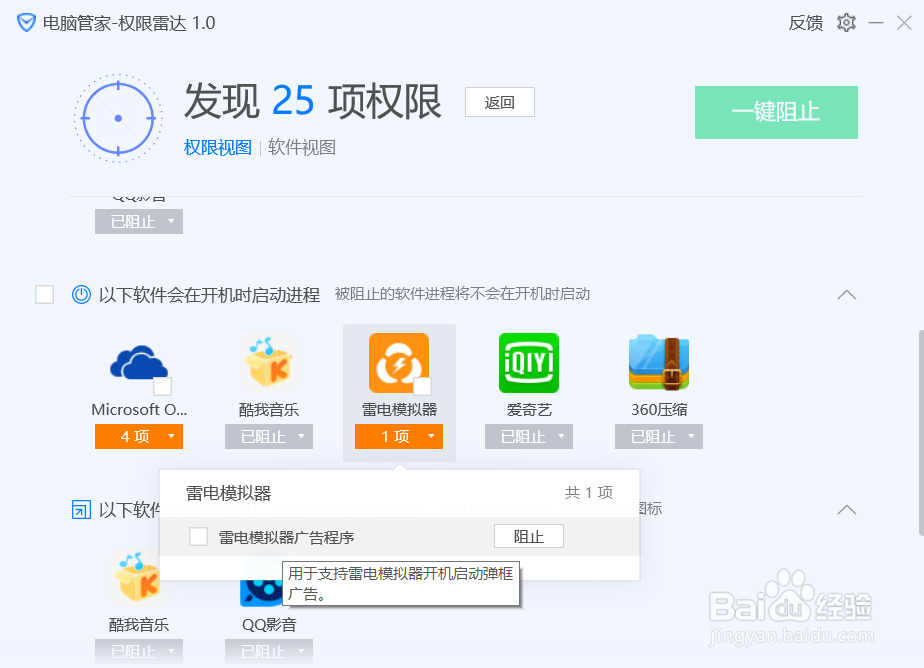Click the green 一键阻止 button
This screenshot has height=668, width=924.
click(x=776, y=113)
